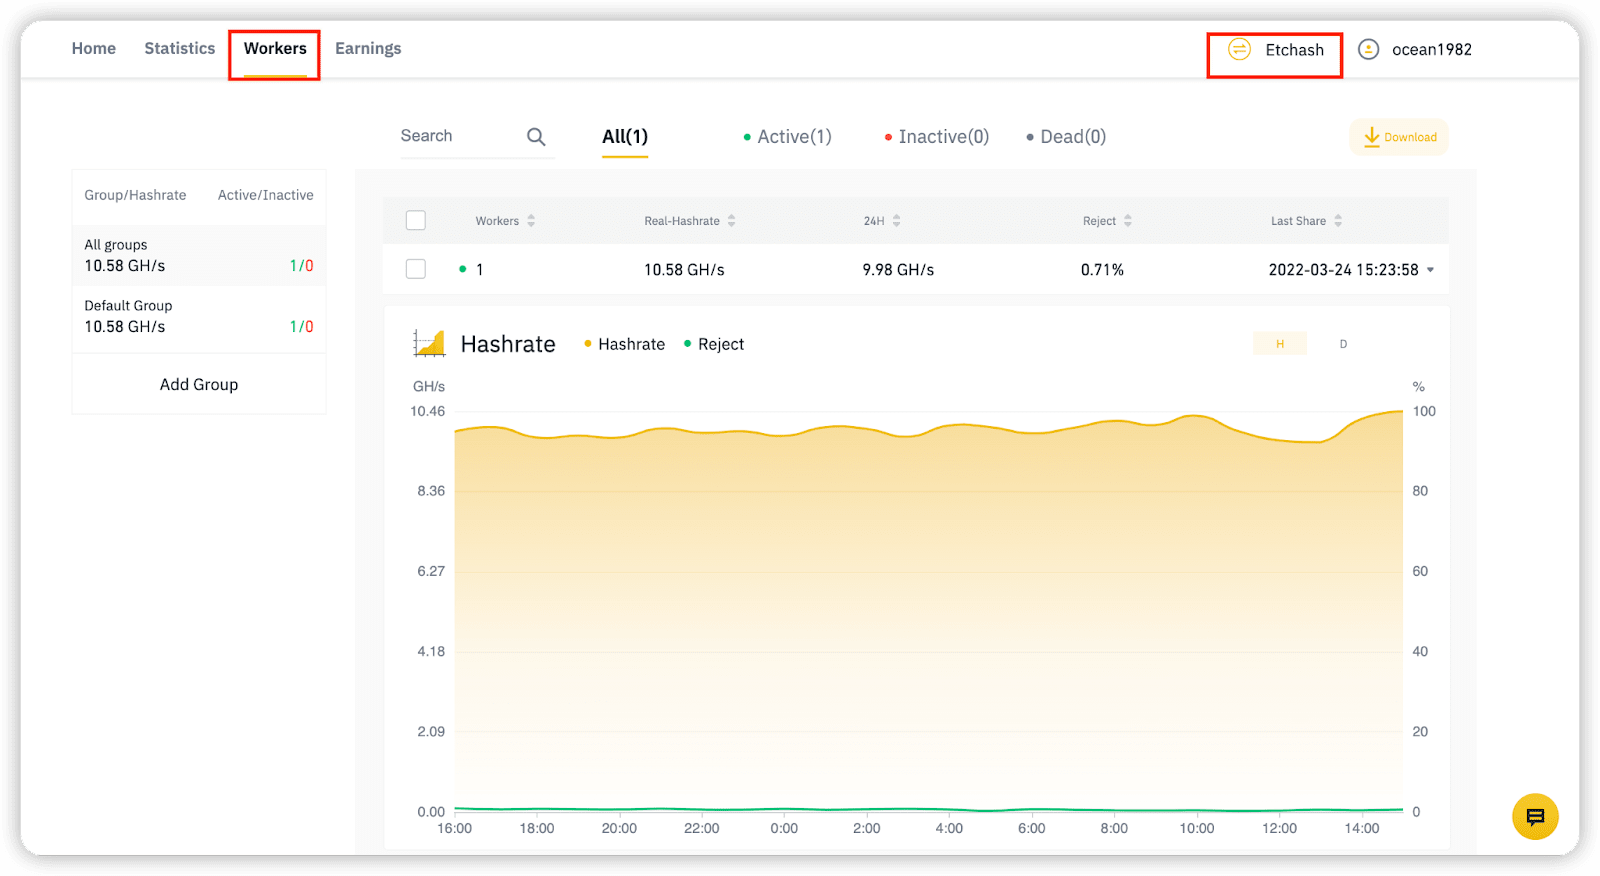This screenshot has height=876, width=1600.
Task: Select the Default Group row
Action: click(199, 317)
